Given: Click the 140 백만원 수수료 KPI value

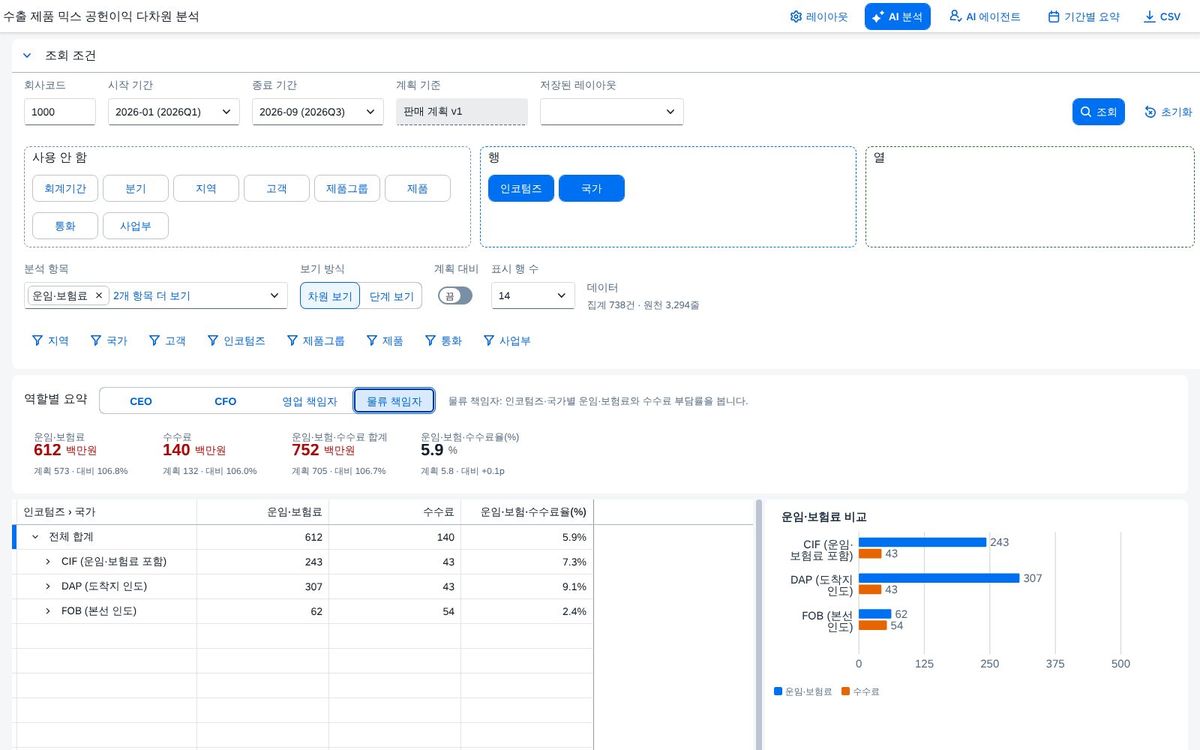Looking at the screenshot, I should tap(193, 450).
